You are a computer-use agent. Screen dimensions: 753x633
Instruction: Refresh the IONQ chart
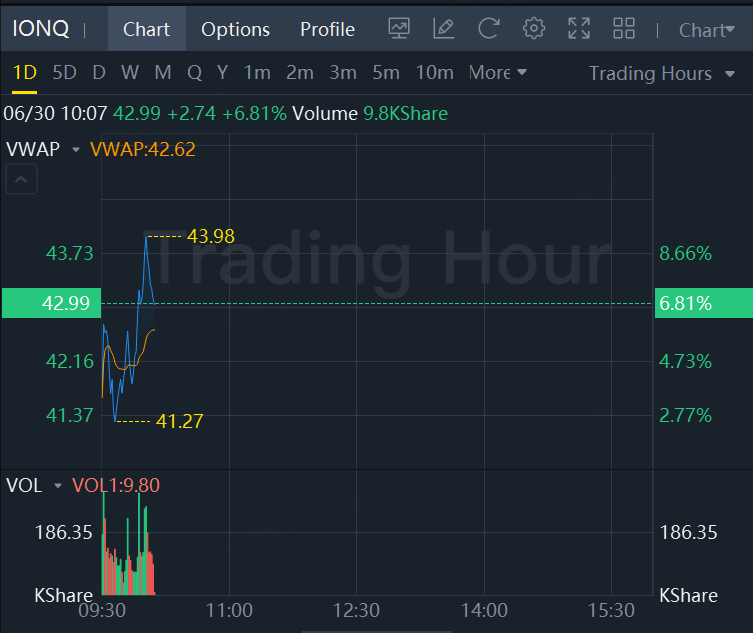tap(489, 29)
